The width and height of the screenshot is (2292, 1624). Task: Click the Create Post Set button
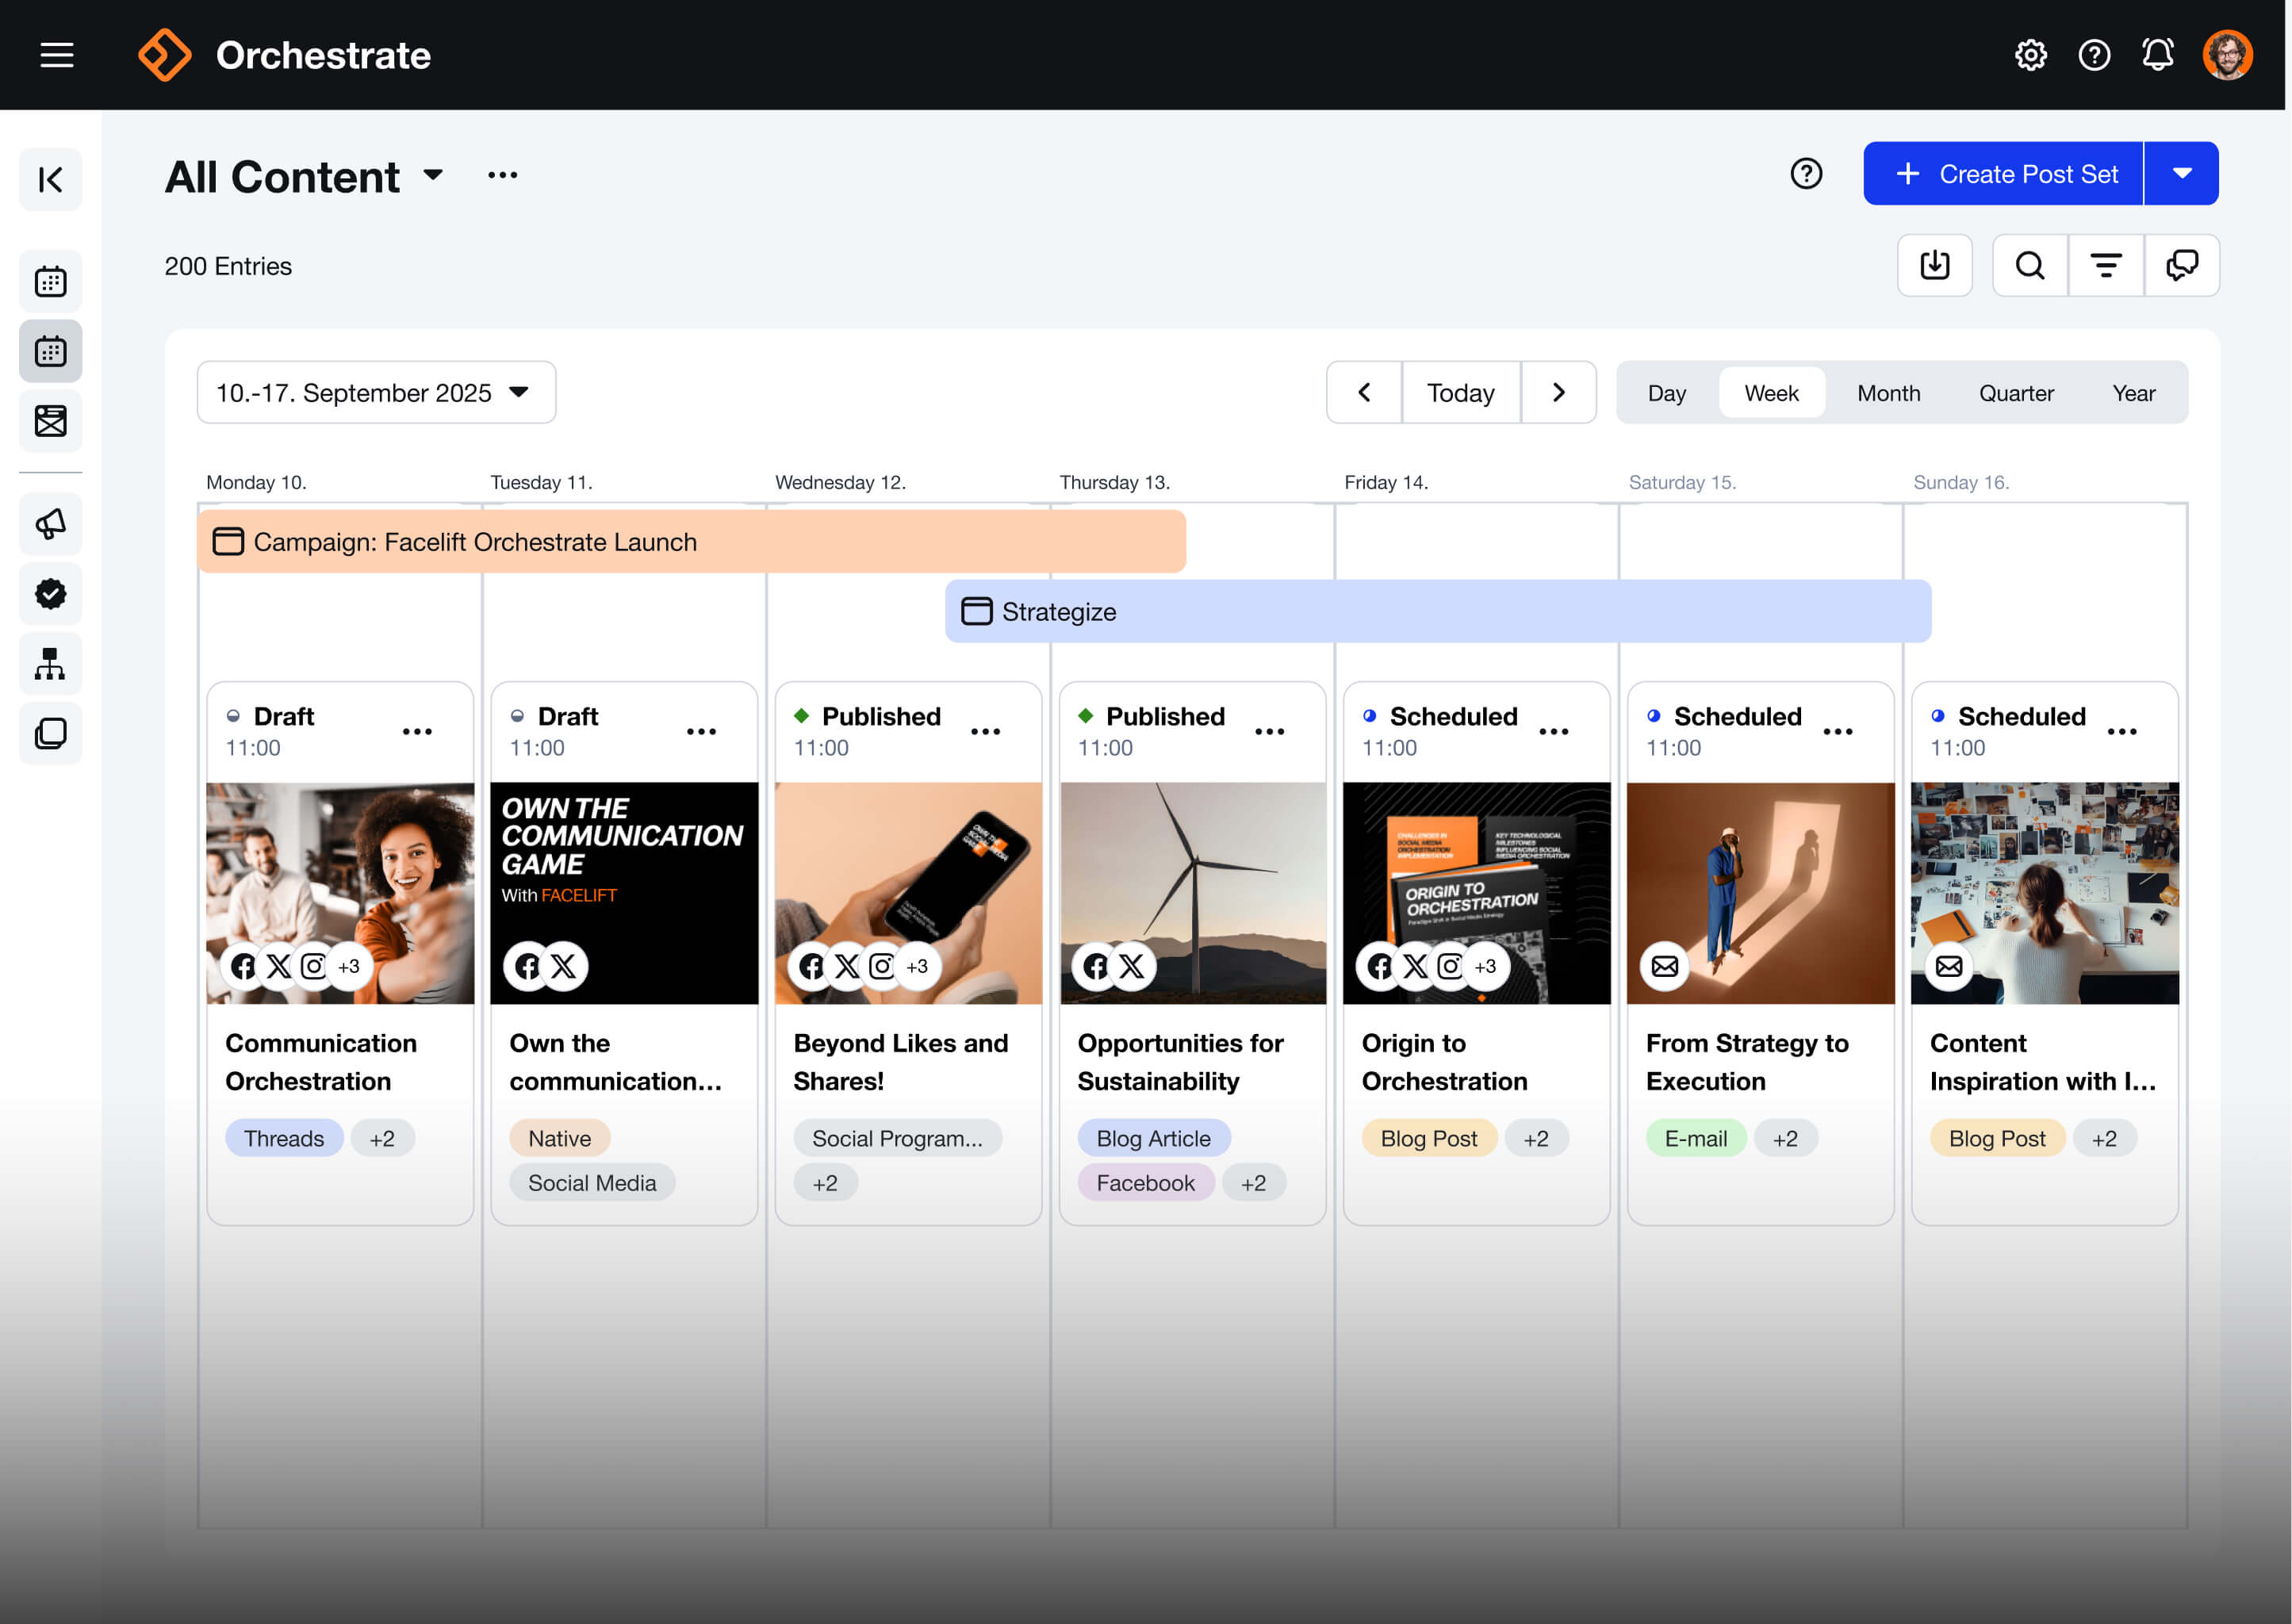click(2003, 174)
